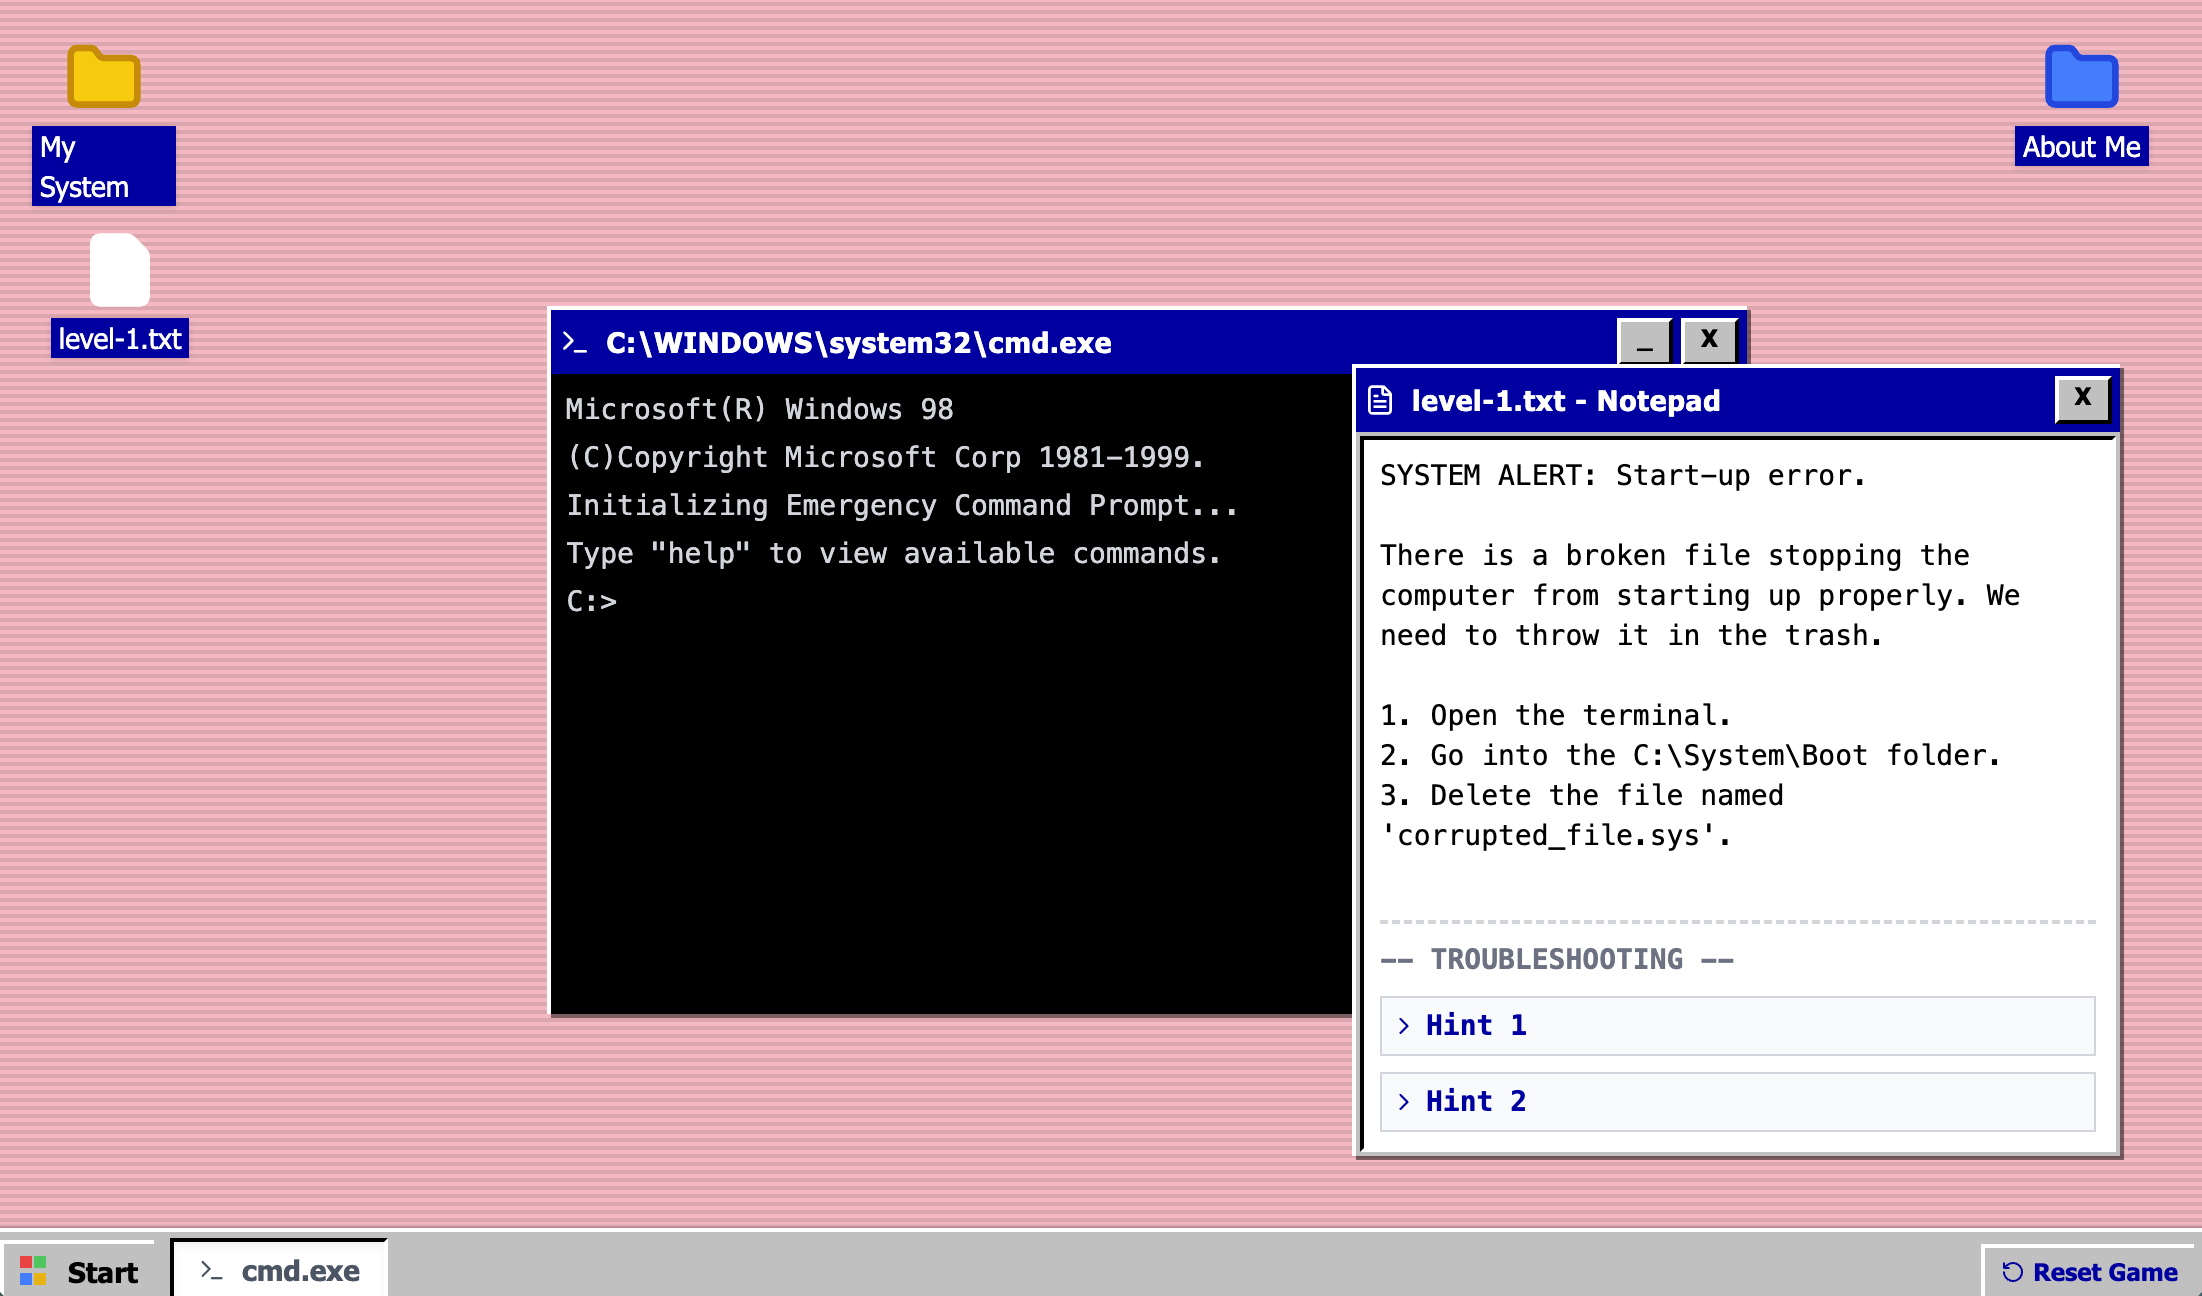This screenshot has height=1296, width=2202.
Task: Click the reset arrow icon in Reset Game
Action: point(2012,1272)
